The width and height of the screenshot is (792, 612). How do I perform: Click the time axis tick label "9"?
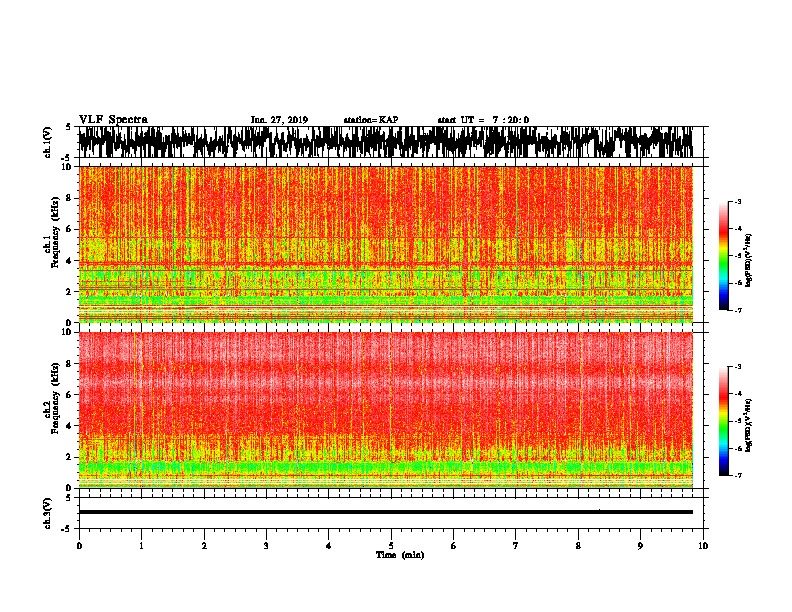pos(640,546)
